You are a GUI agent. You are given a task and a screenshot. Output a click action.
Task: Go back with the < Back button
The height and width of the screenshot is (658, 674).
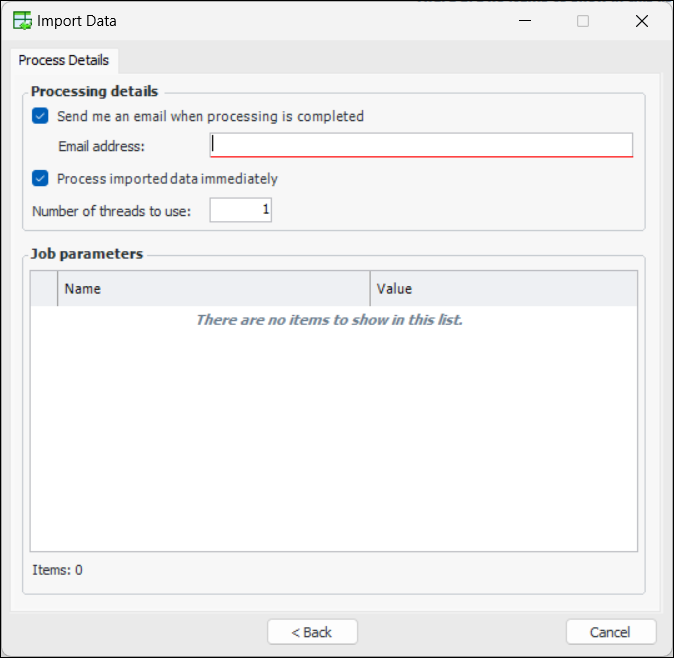[x=312, y=632]
